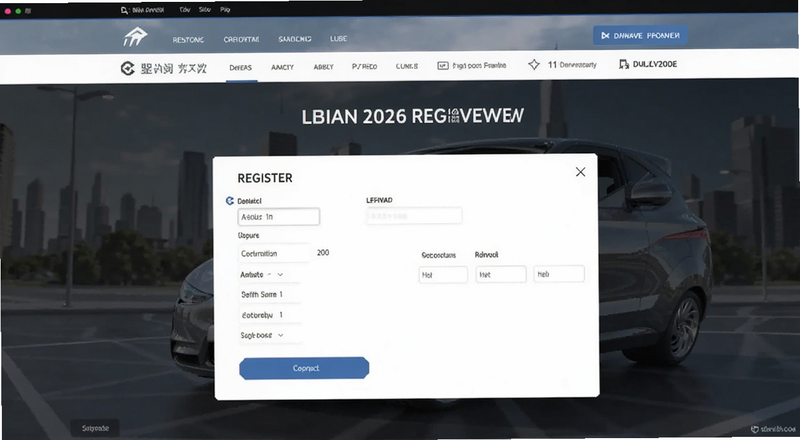Click the 'Aeolus 1n' input field
800x440 pixels.
point(279,217)
